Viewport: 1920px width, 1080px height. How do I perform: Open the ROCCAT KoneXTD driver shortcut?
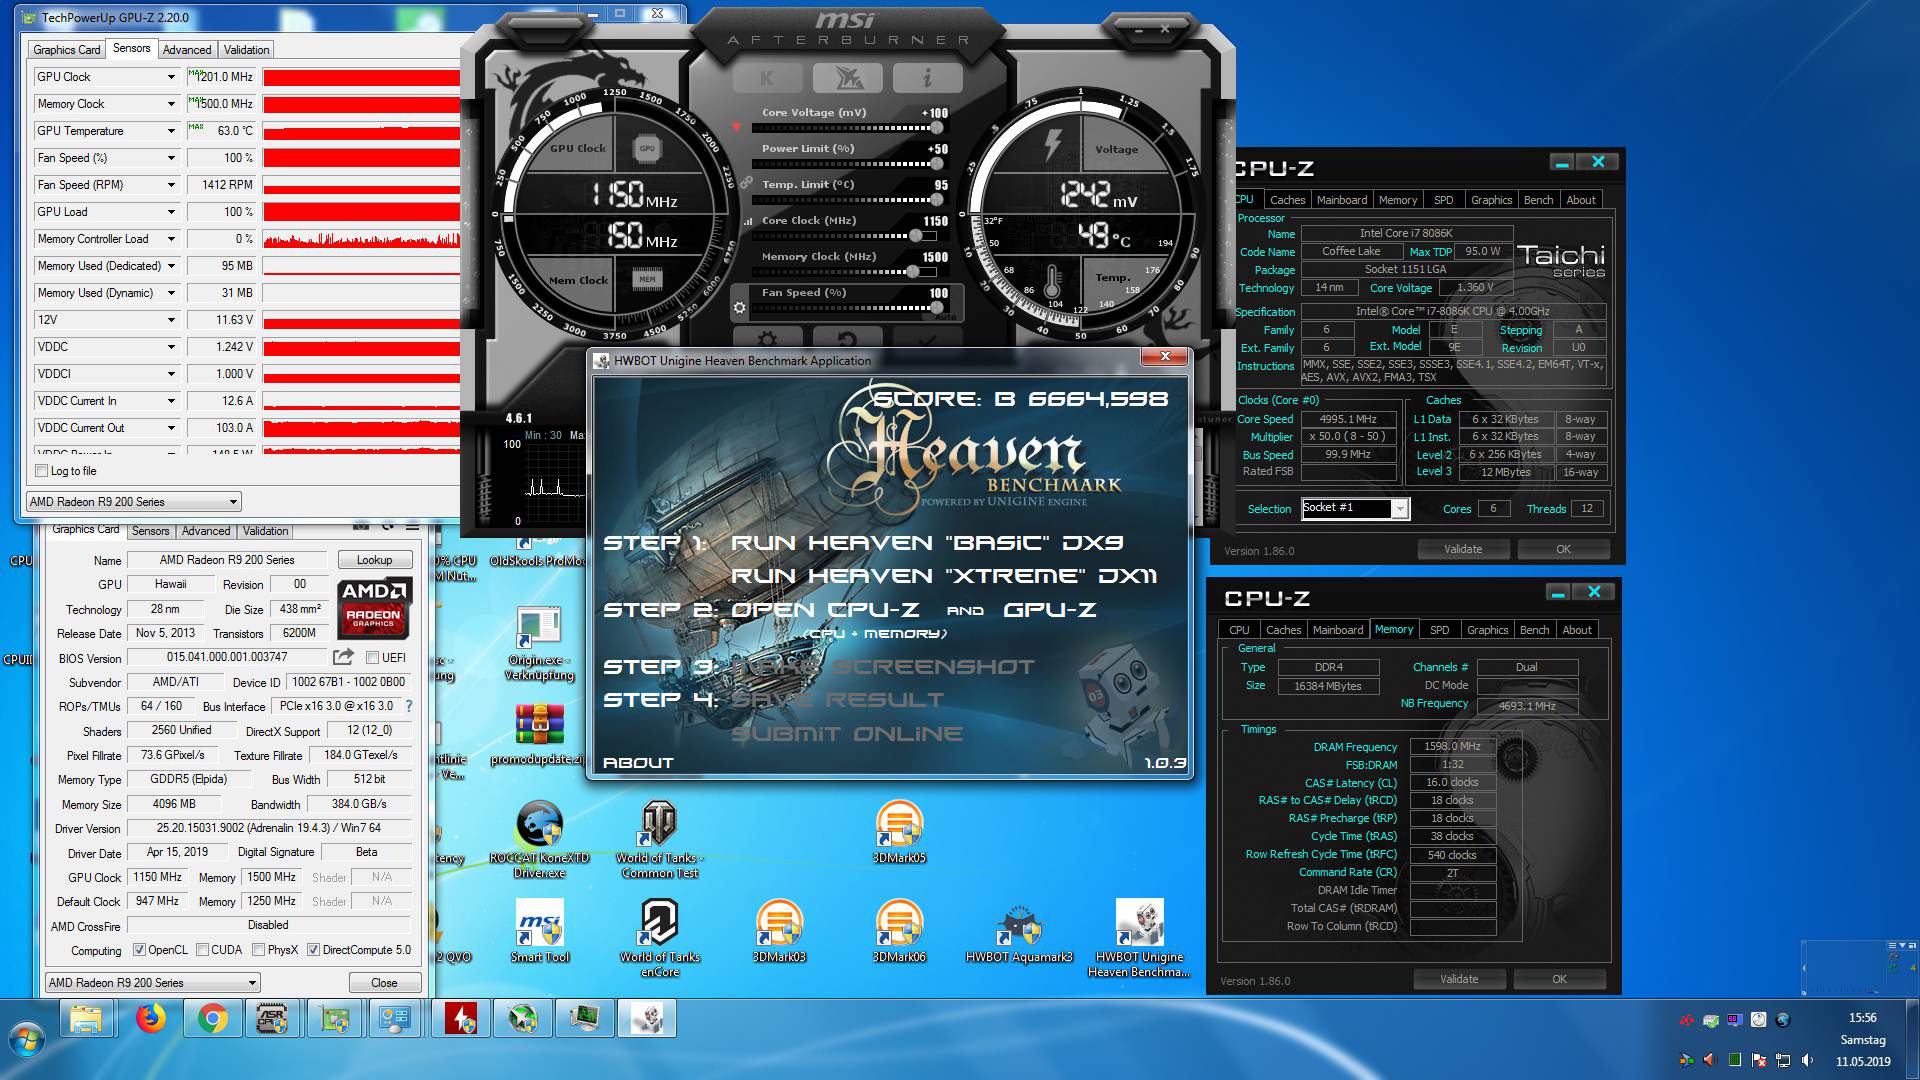(539, 840)
